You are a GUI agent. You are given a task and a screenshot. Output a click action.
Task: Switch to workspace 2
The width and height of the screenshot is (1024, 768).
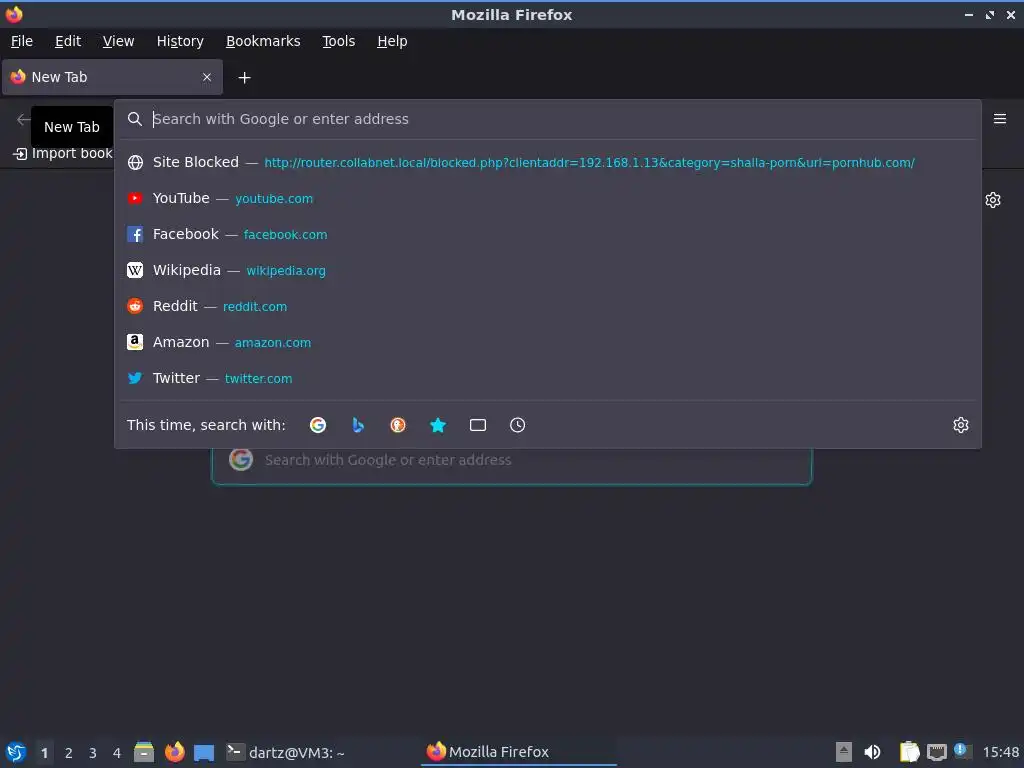pos(69,753)
